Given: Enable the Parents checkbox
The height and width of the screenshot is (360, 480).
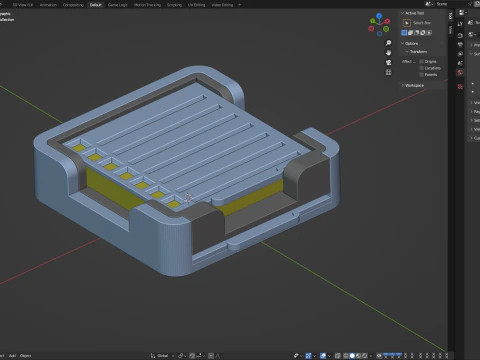Looking at the screenshot, I should [421, 75].
